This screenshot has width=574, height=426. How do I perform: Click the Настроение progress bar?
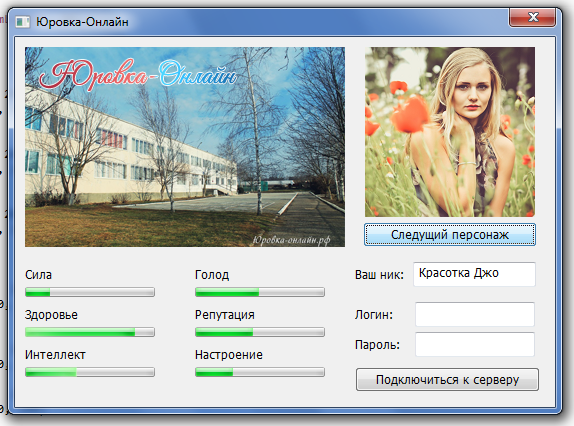click(x=260, y=372)
